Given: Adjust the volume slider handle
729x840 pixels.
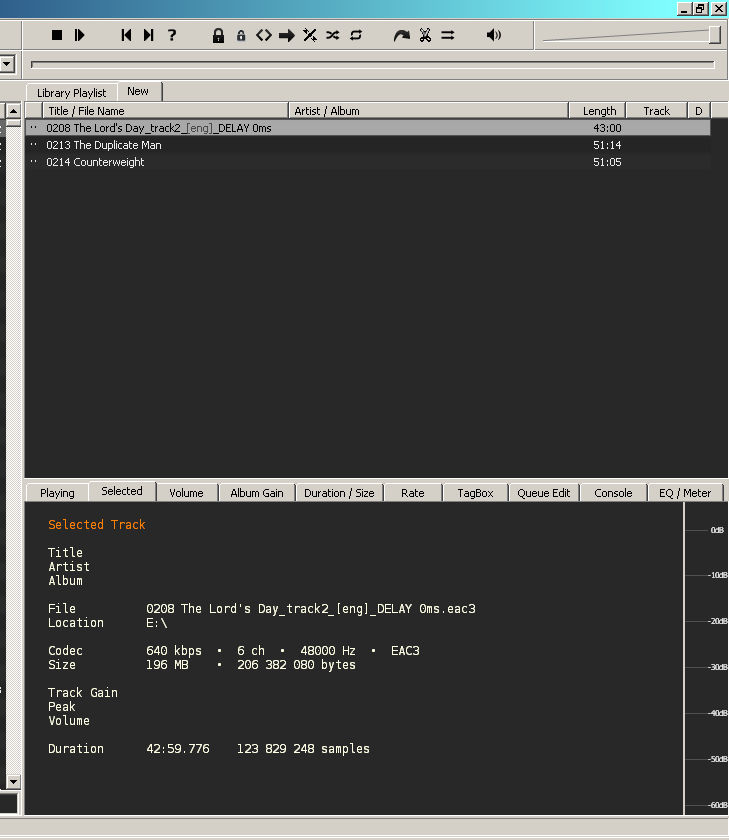Looking at the screenshot, I should pos(715,35).
